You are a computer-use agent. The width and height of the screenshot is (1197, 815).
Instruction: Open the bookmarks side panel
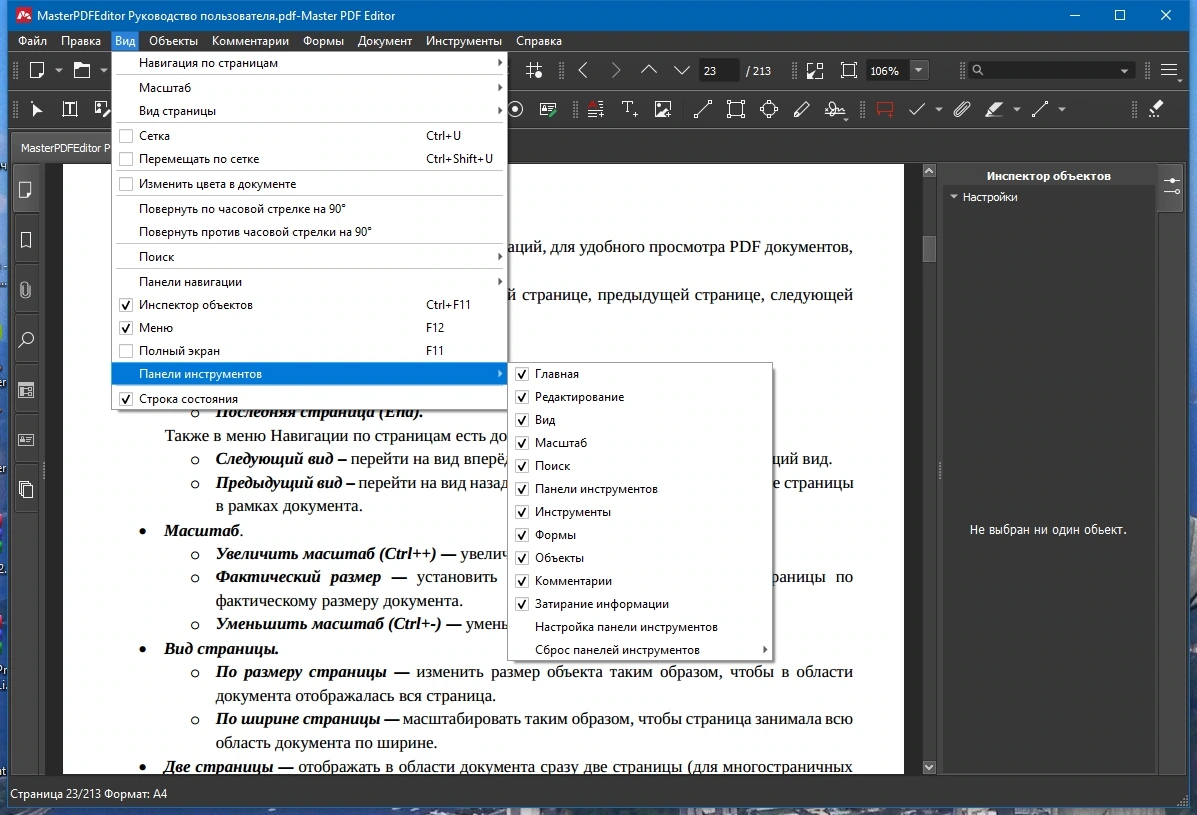26,240
